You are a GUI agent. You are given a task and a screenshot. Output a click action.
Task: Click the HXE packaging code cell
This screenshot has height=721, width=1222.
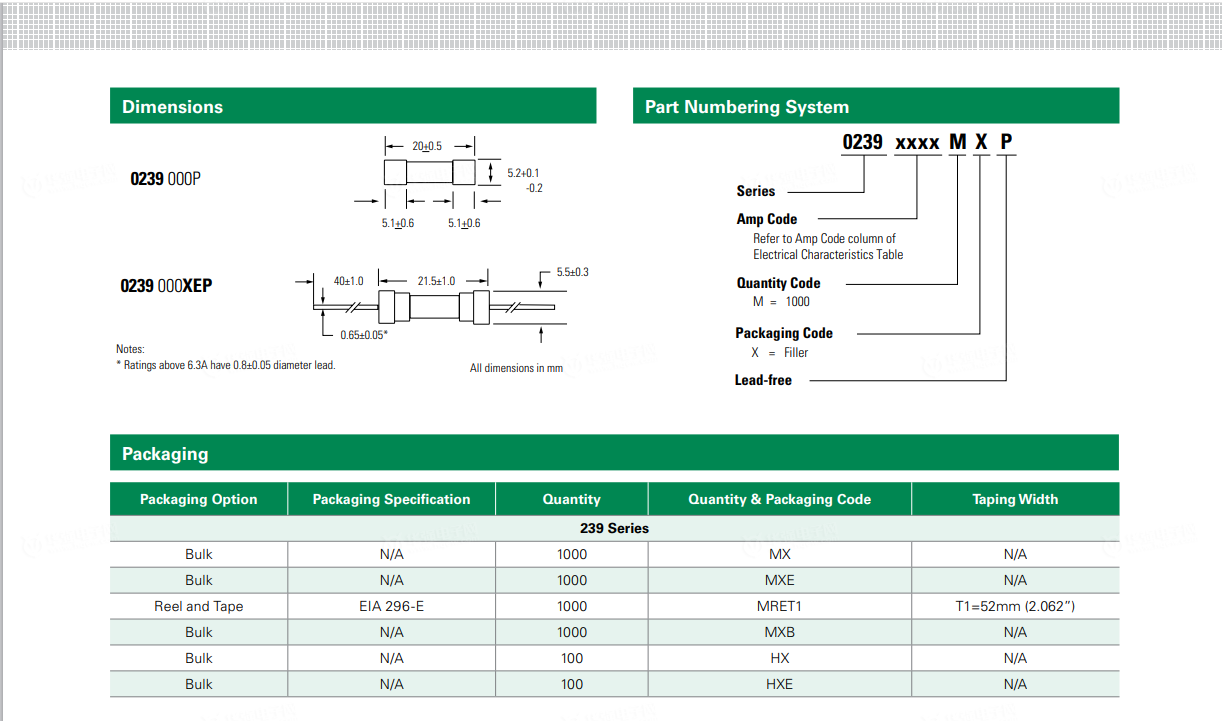click(x=779, y=684)
